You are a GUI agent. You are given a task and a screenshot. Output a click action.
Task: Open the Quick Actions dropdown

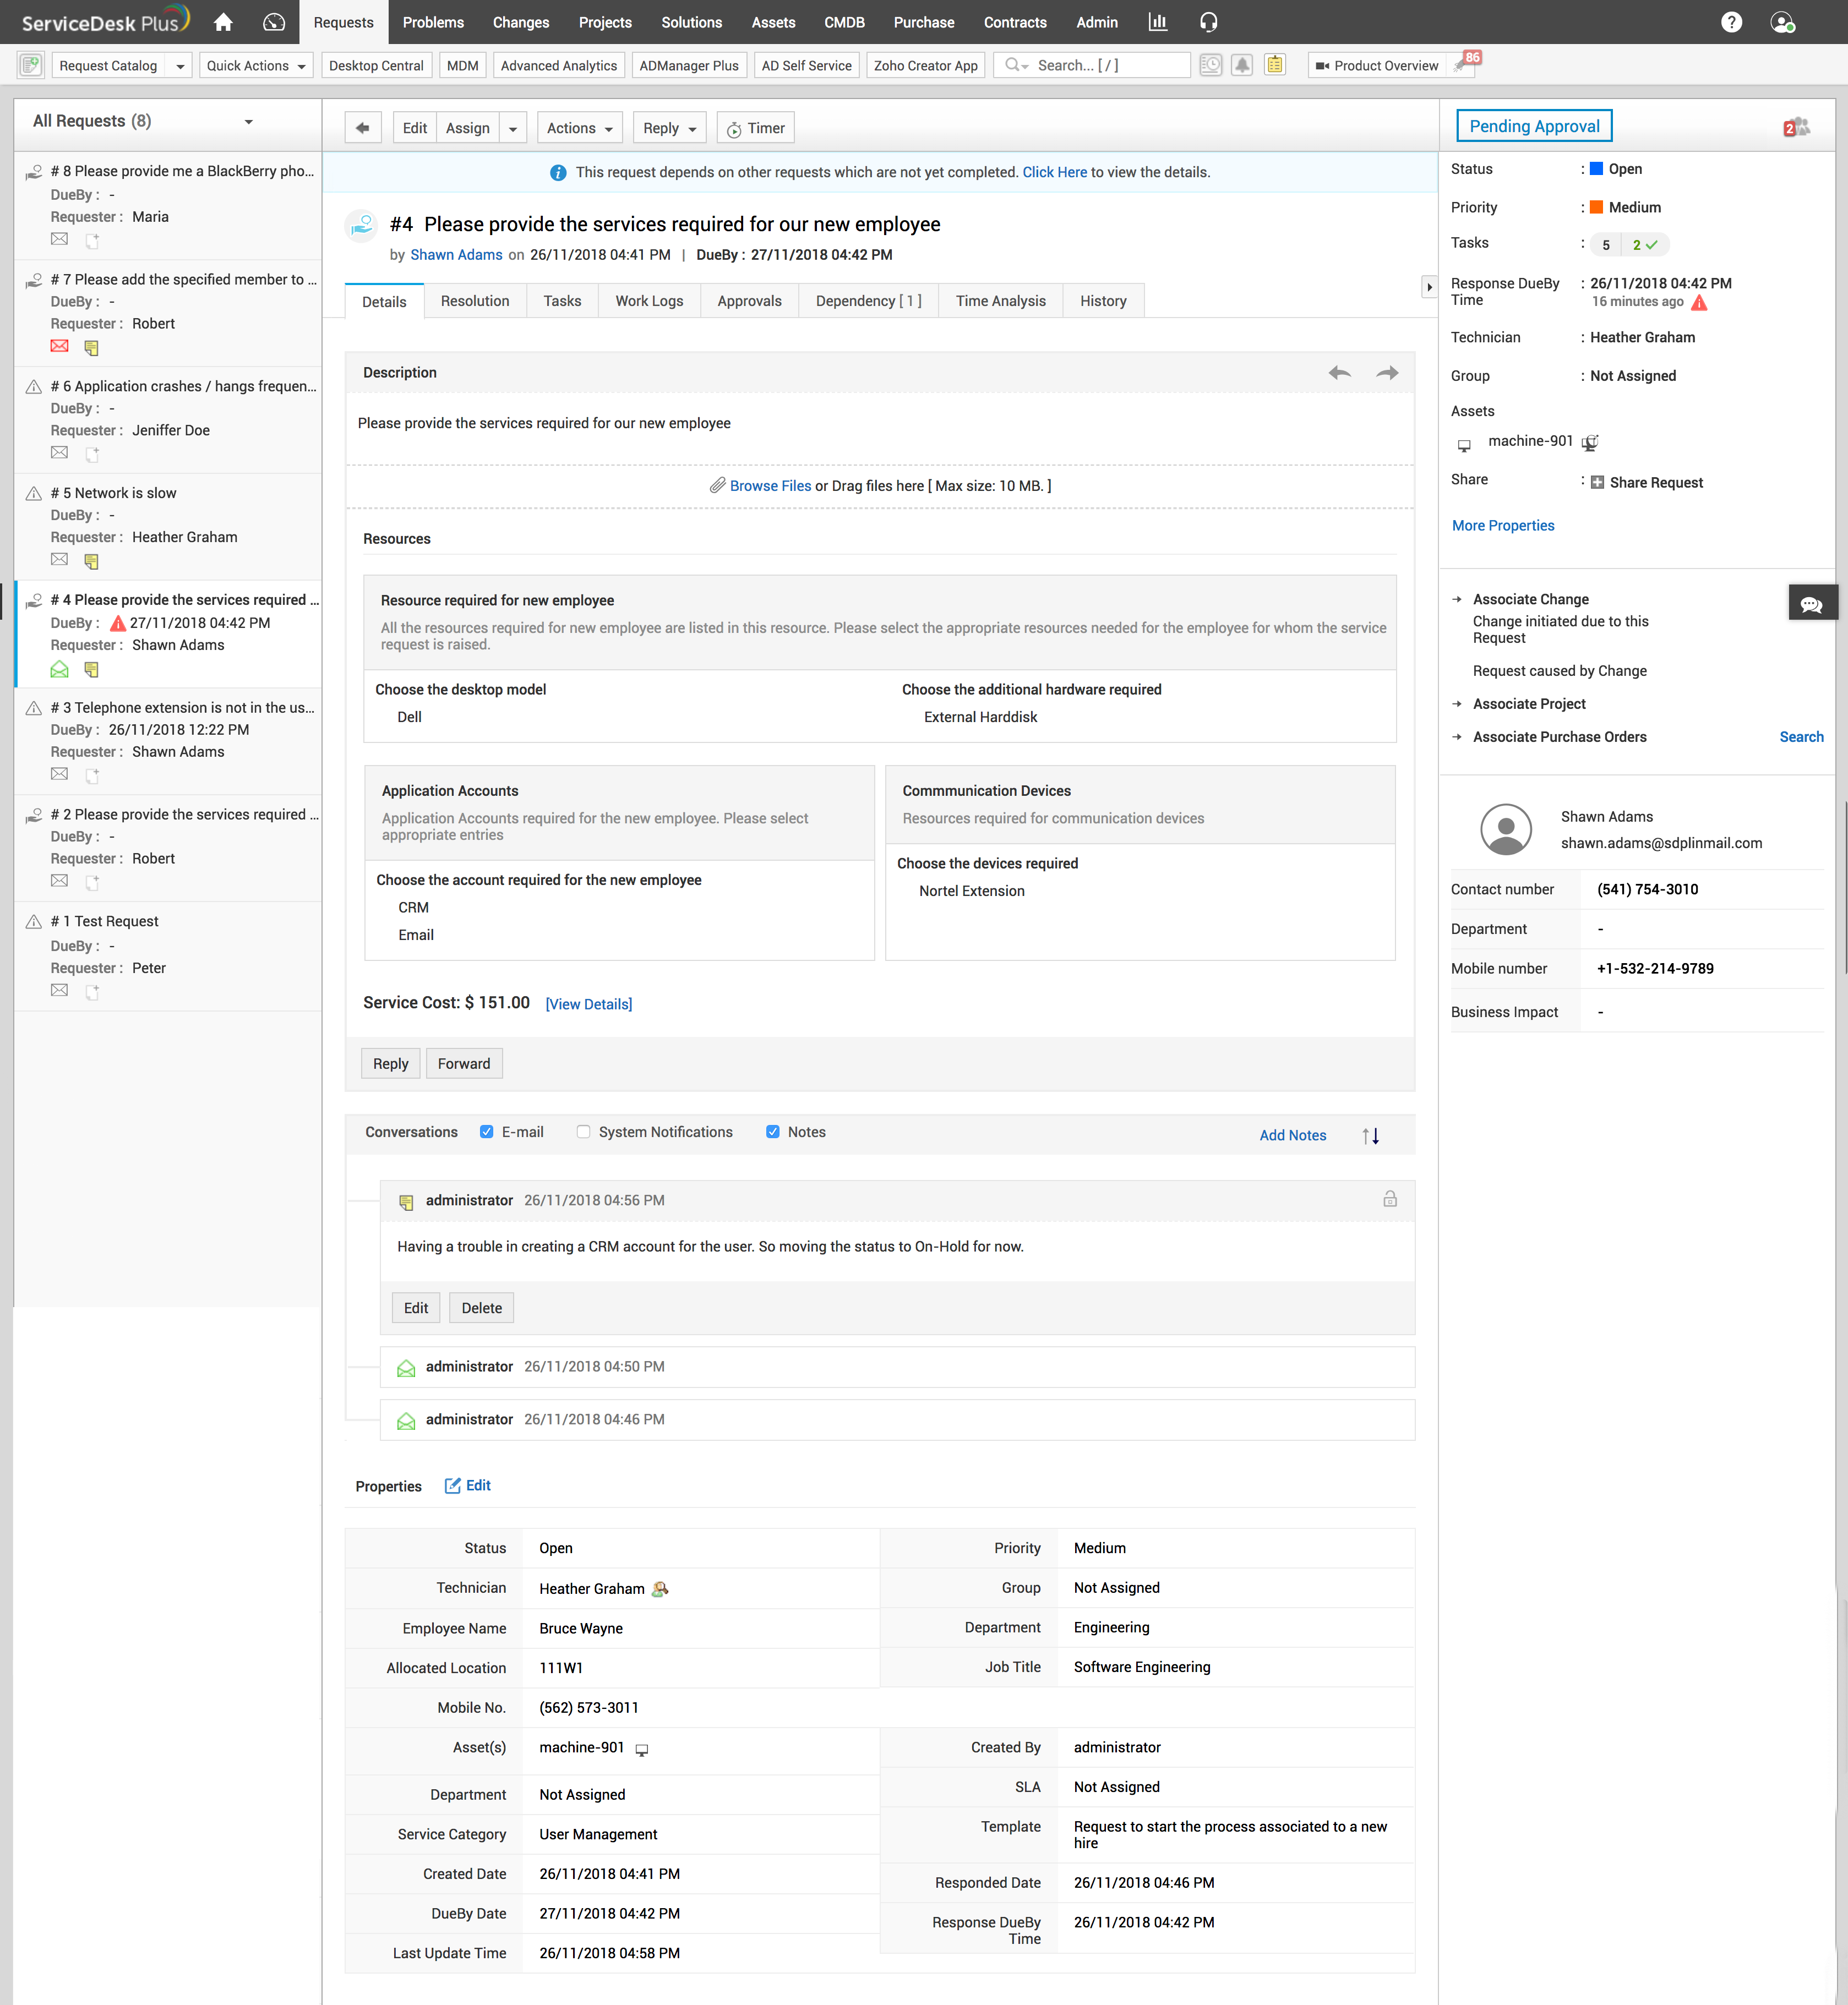(x=256, y=66)
